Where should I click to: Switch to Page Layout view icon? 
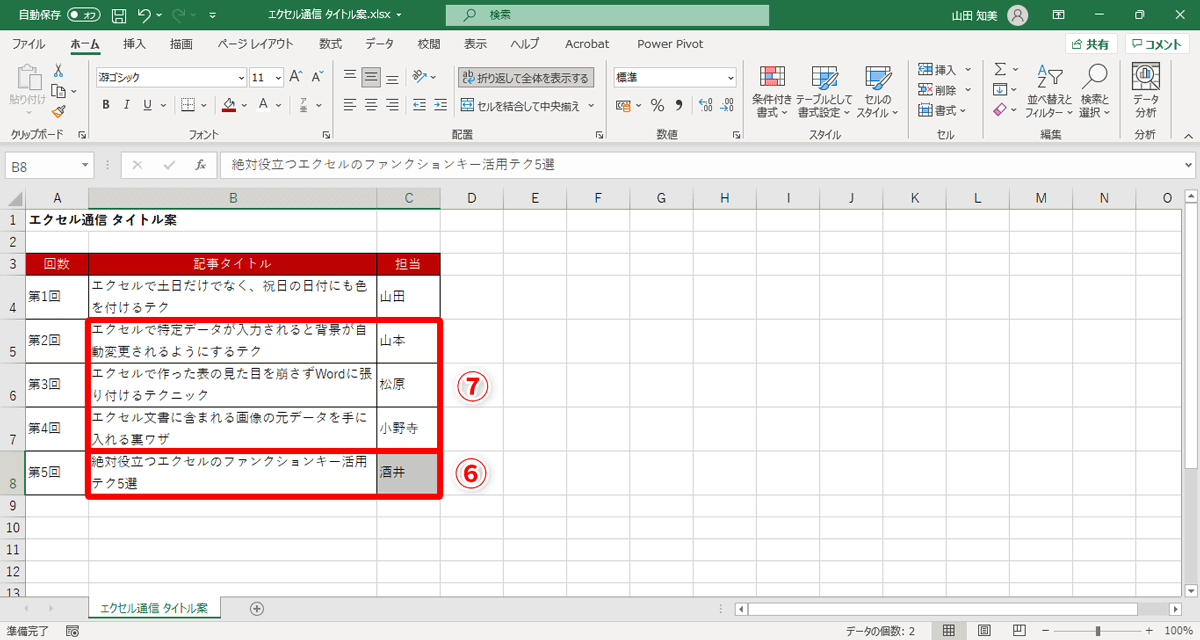(x=985, y=630)
